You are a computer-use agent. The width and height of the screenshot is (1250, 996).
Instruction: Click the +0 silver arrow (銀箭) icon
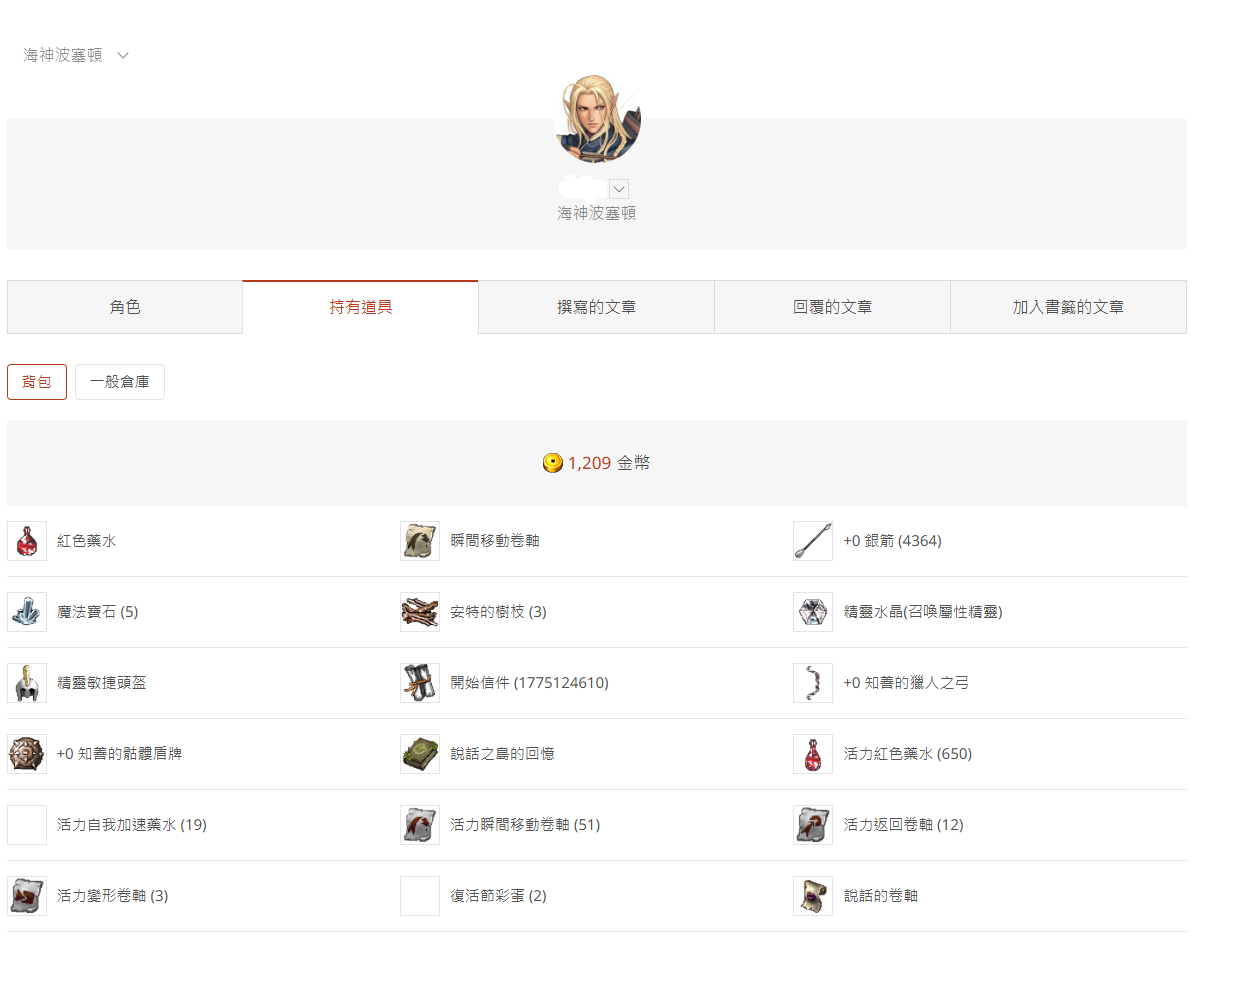(813, 541)
